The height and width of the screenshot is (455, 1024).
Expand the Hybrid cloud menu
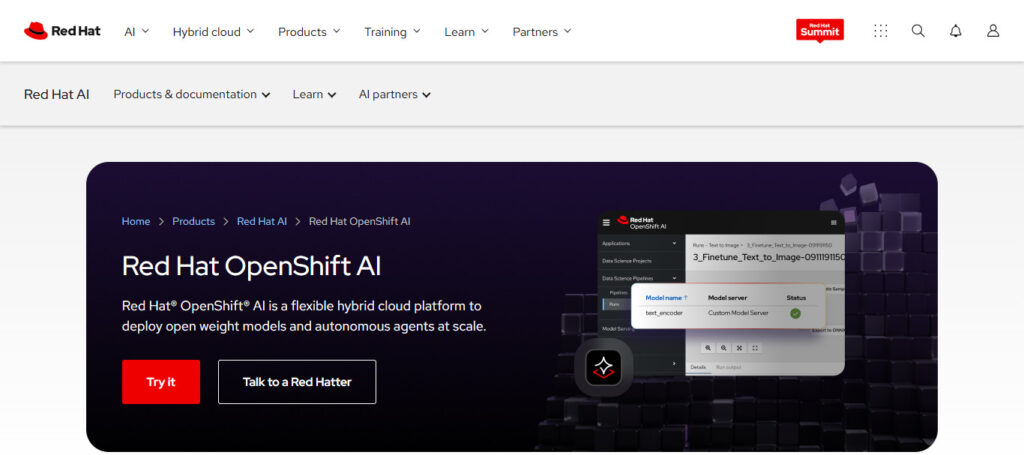click(x=214, y=31)
